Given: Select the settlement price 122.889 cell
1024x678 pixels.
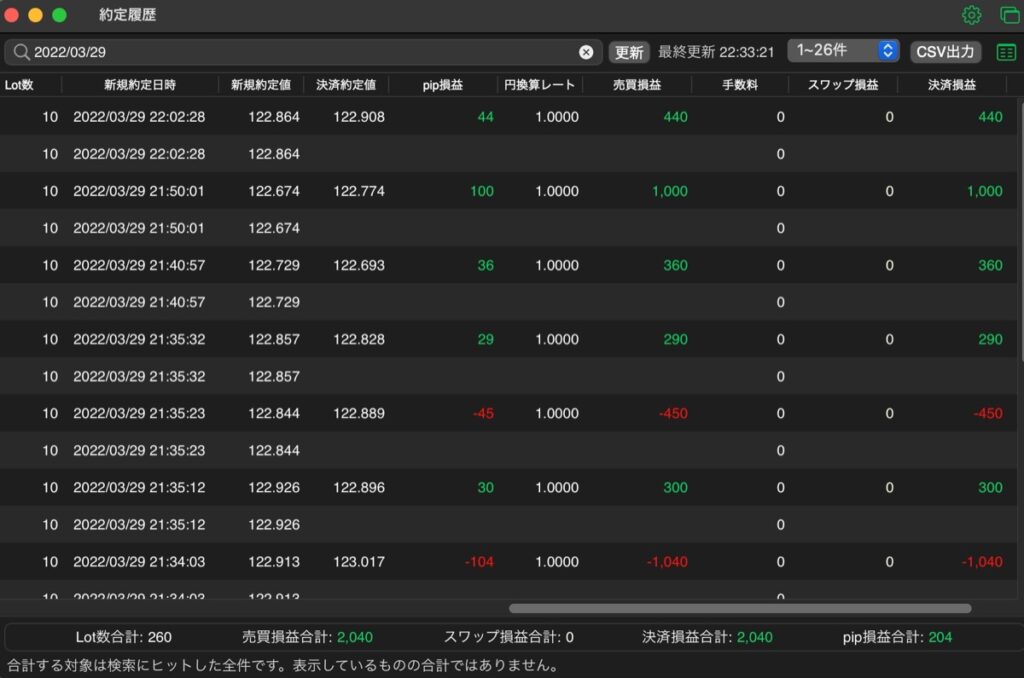Looking at the screenshot, I should [x=359, y=413].
